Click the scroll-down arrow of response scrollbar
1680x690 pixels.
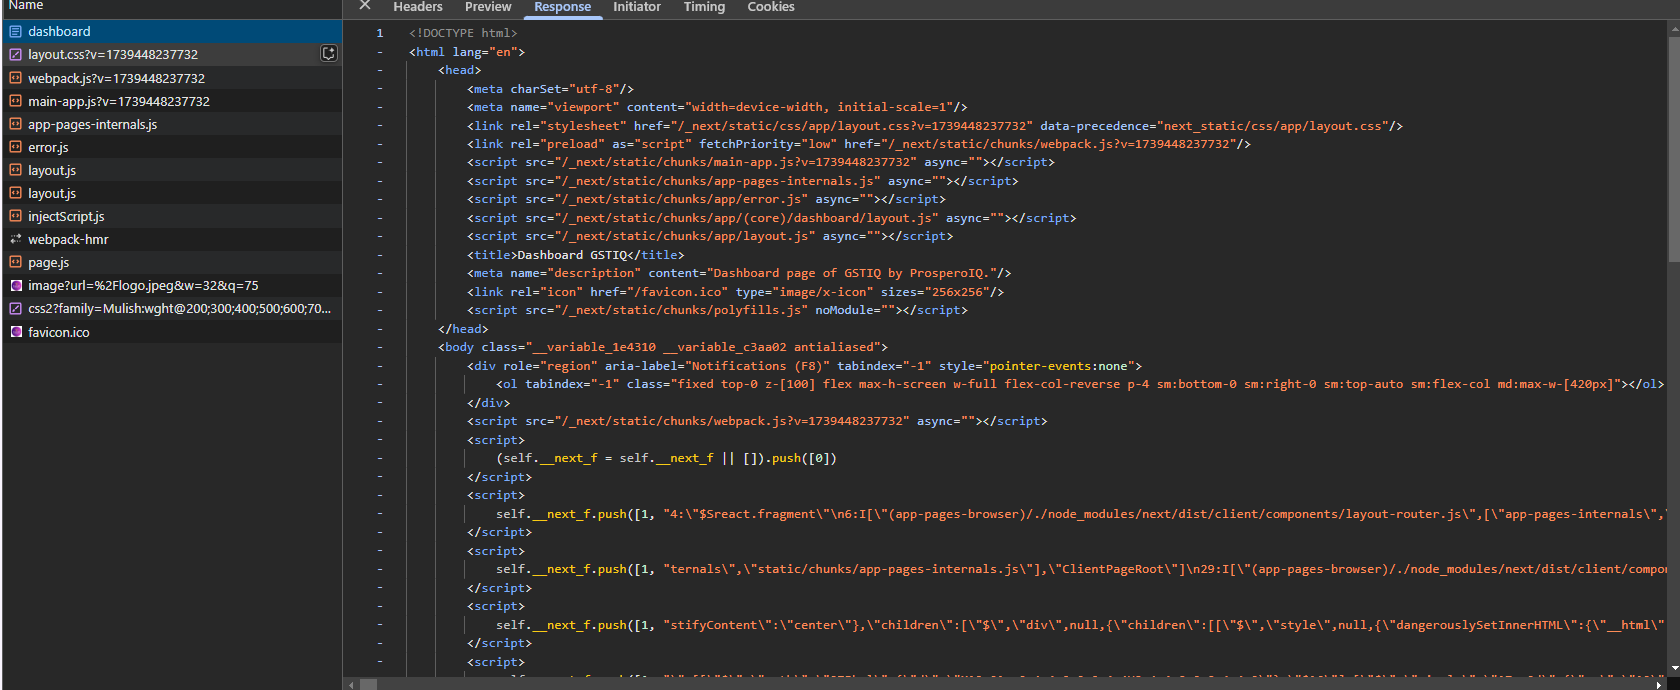tap(1674, 668)
